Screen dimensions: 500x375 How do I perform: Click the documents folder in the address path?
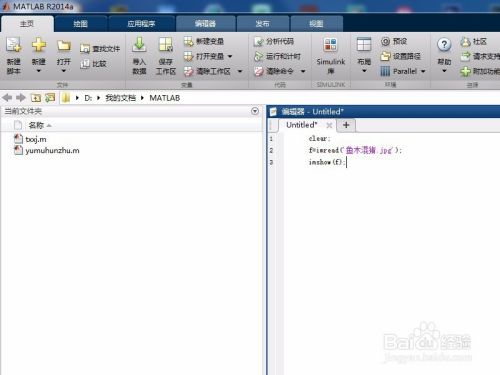pyautogui.click(x=121, y=98)
